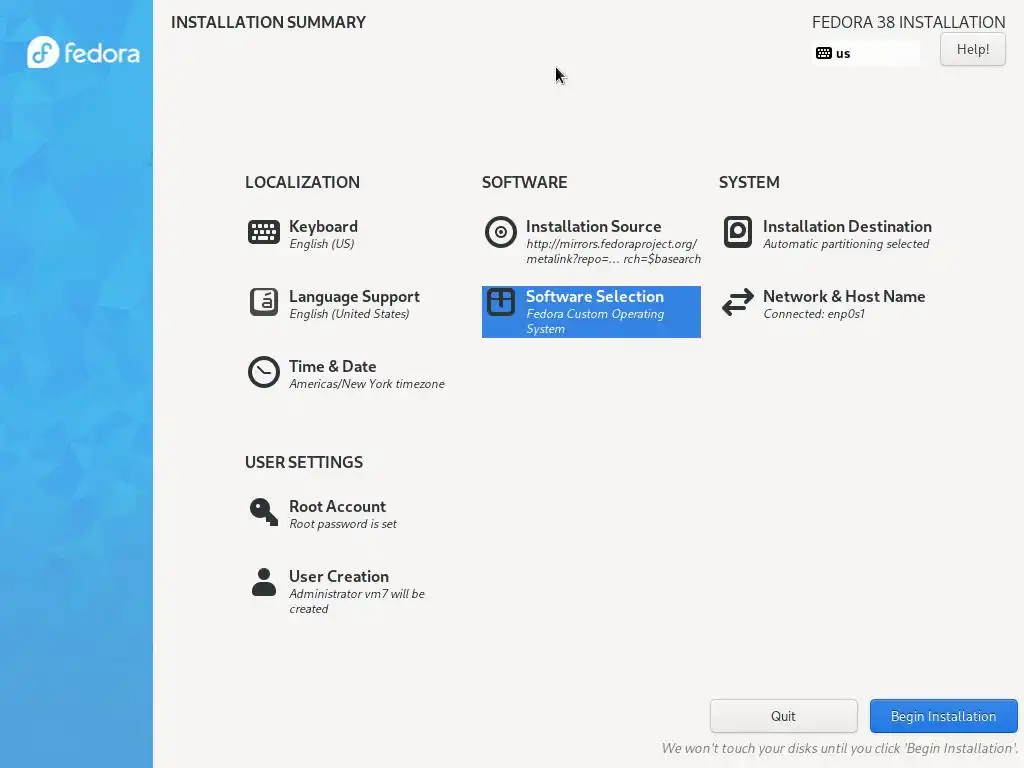
Task: Click the Network & Host Name arrows icon
Action: click(x=738, y=302)
